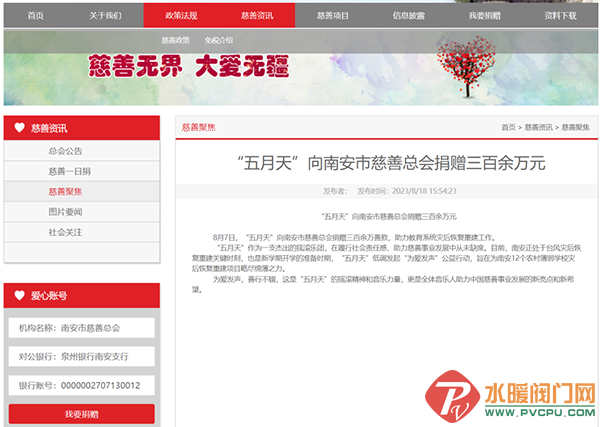This screenshot has height=427, width=600.
Task: Click the paragraph starting with 8月7日
Action: (354, 238)
